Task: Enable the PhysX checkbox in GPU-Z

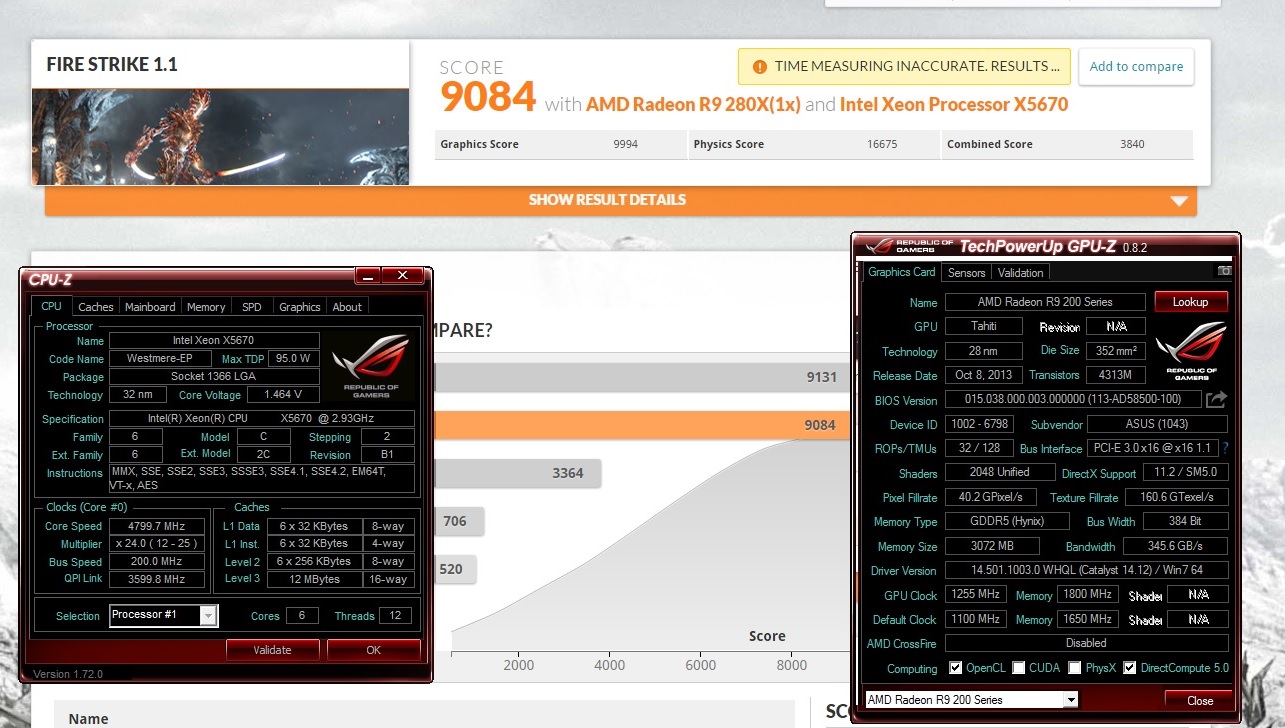Action: pyautogui.click(x=1074, y=668)
